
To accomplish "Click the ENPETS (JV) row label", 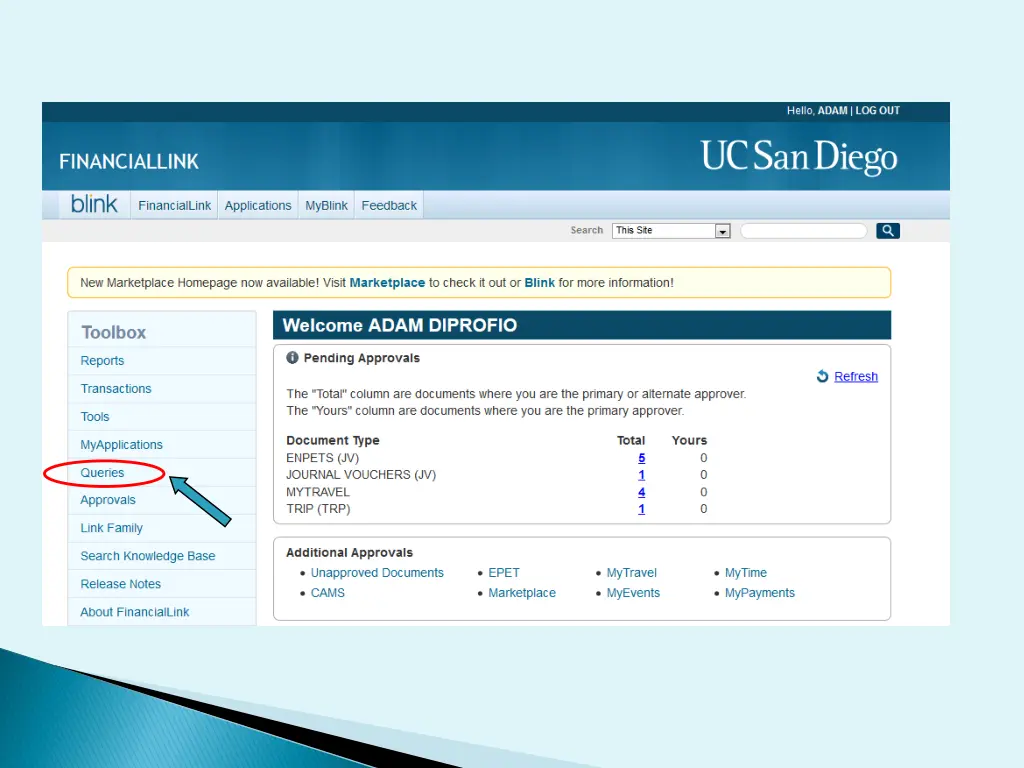I will [323, 458].
